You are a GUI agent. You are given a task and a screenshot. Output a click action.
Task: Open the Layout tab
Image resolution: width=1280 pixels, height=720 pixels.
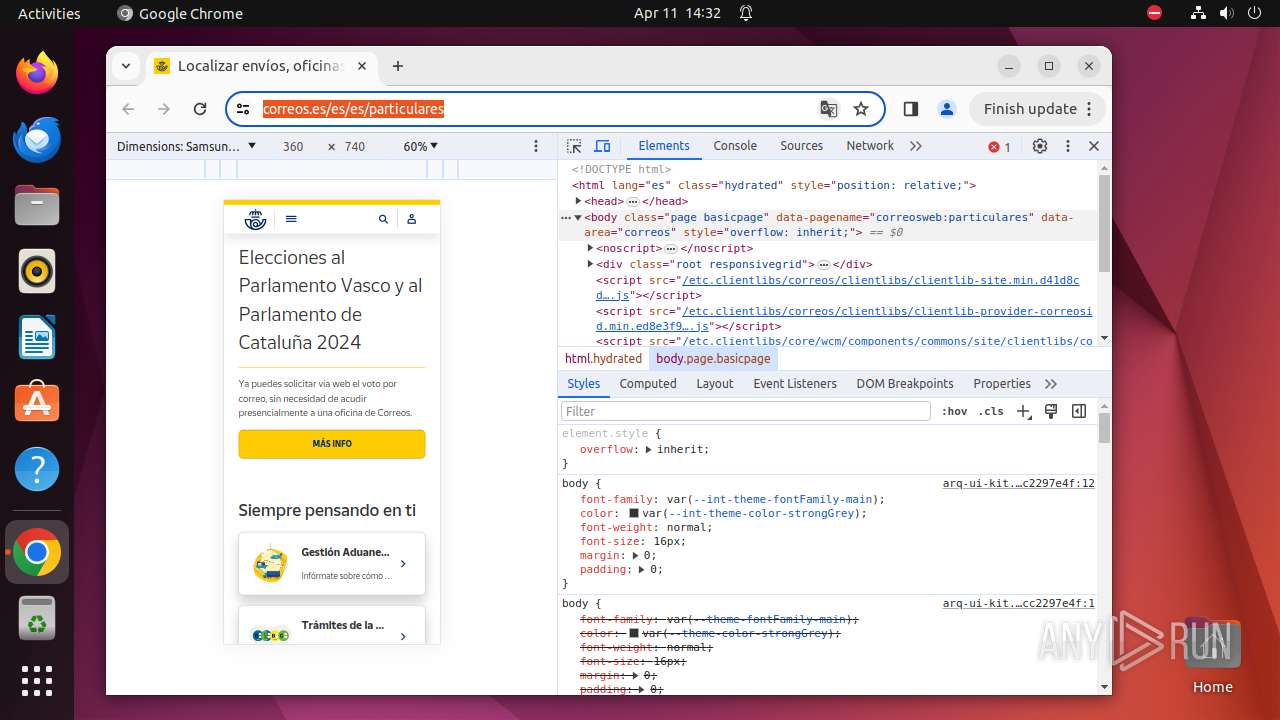pos(715,384)
